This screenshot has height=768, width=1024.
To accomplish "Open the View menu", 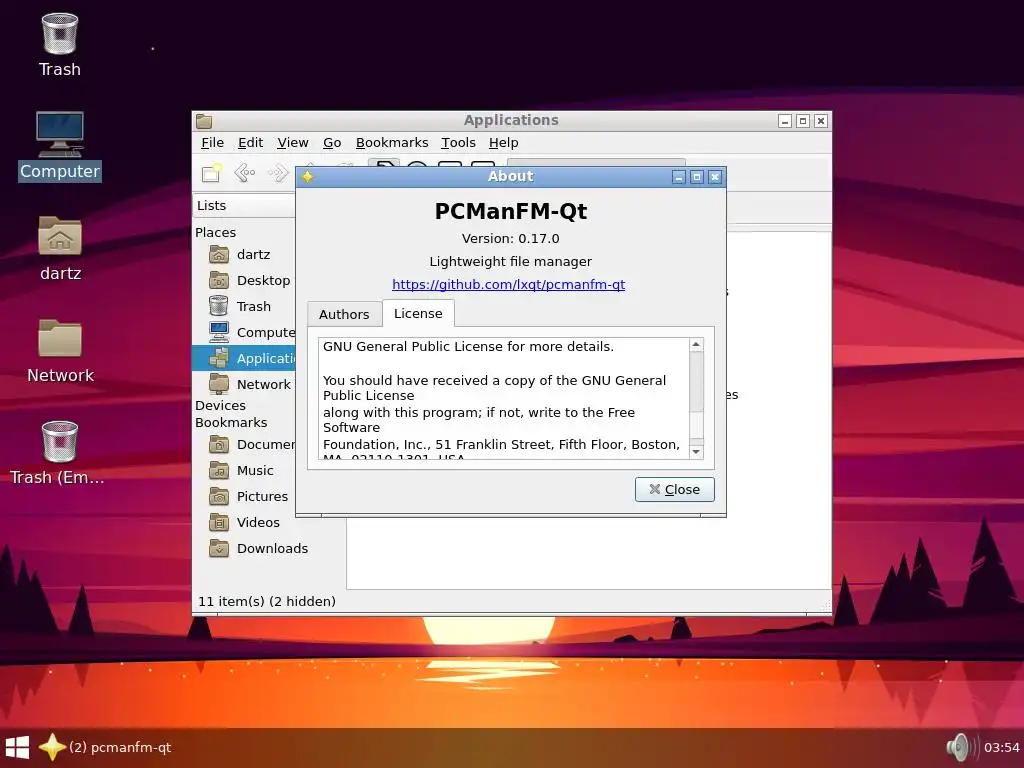I will (x=293, y=143).
